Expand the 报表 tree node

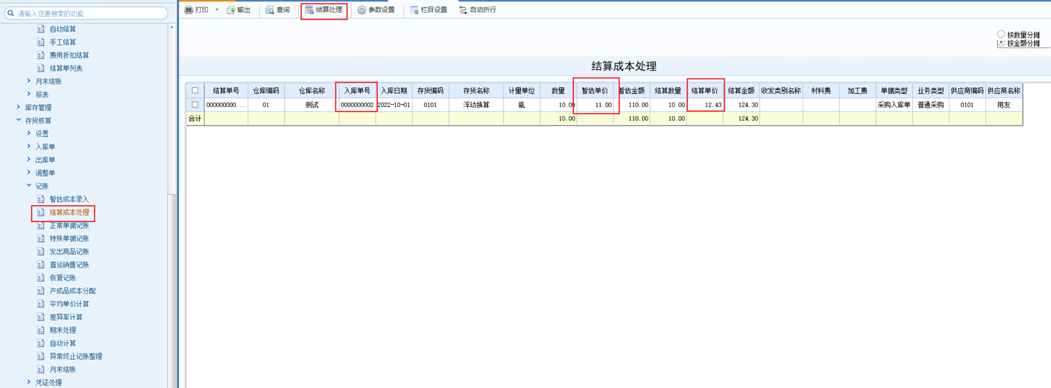29,94
